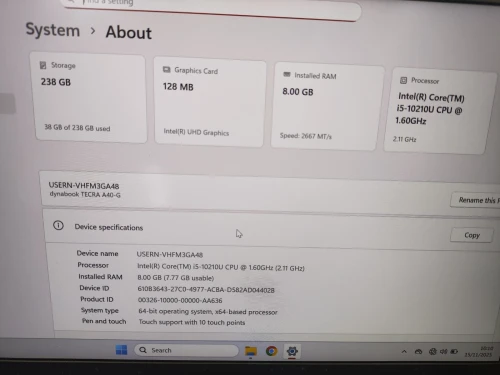500x375 pixels.
Task: Select the Processor value in specifications
Action: pyautogui.click(x=221, y=267)
